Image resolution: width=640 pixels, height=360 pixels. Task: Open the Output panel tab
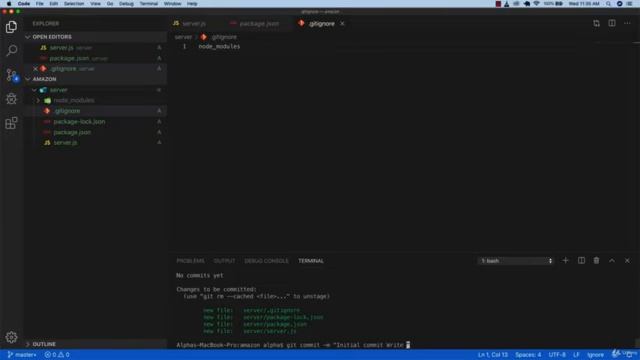pos(224,261)
